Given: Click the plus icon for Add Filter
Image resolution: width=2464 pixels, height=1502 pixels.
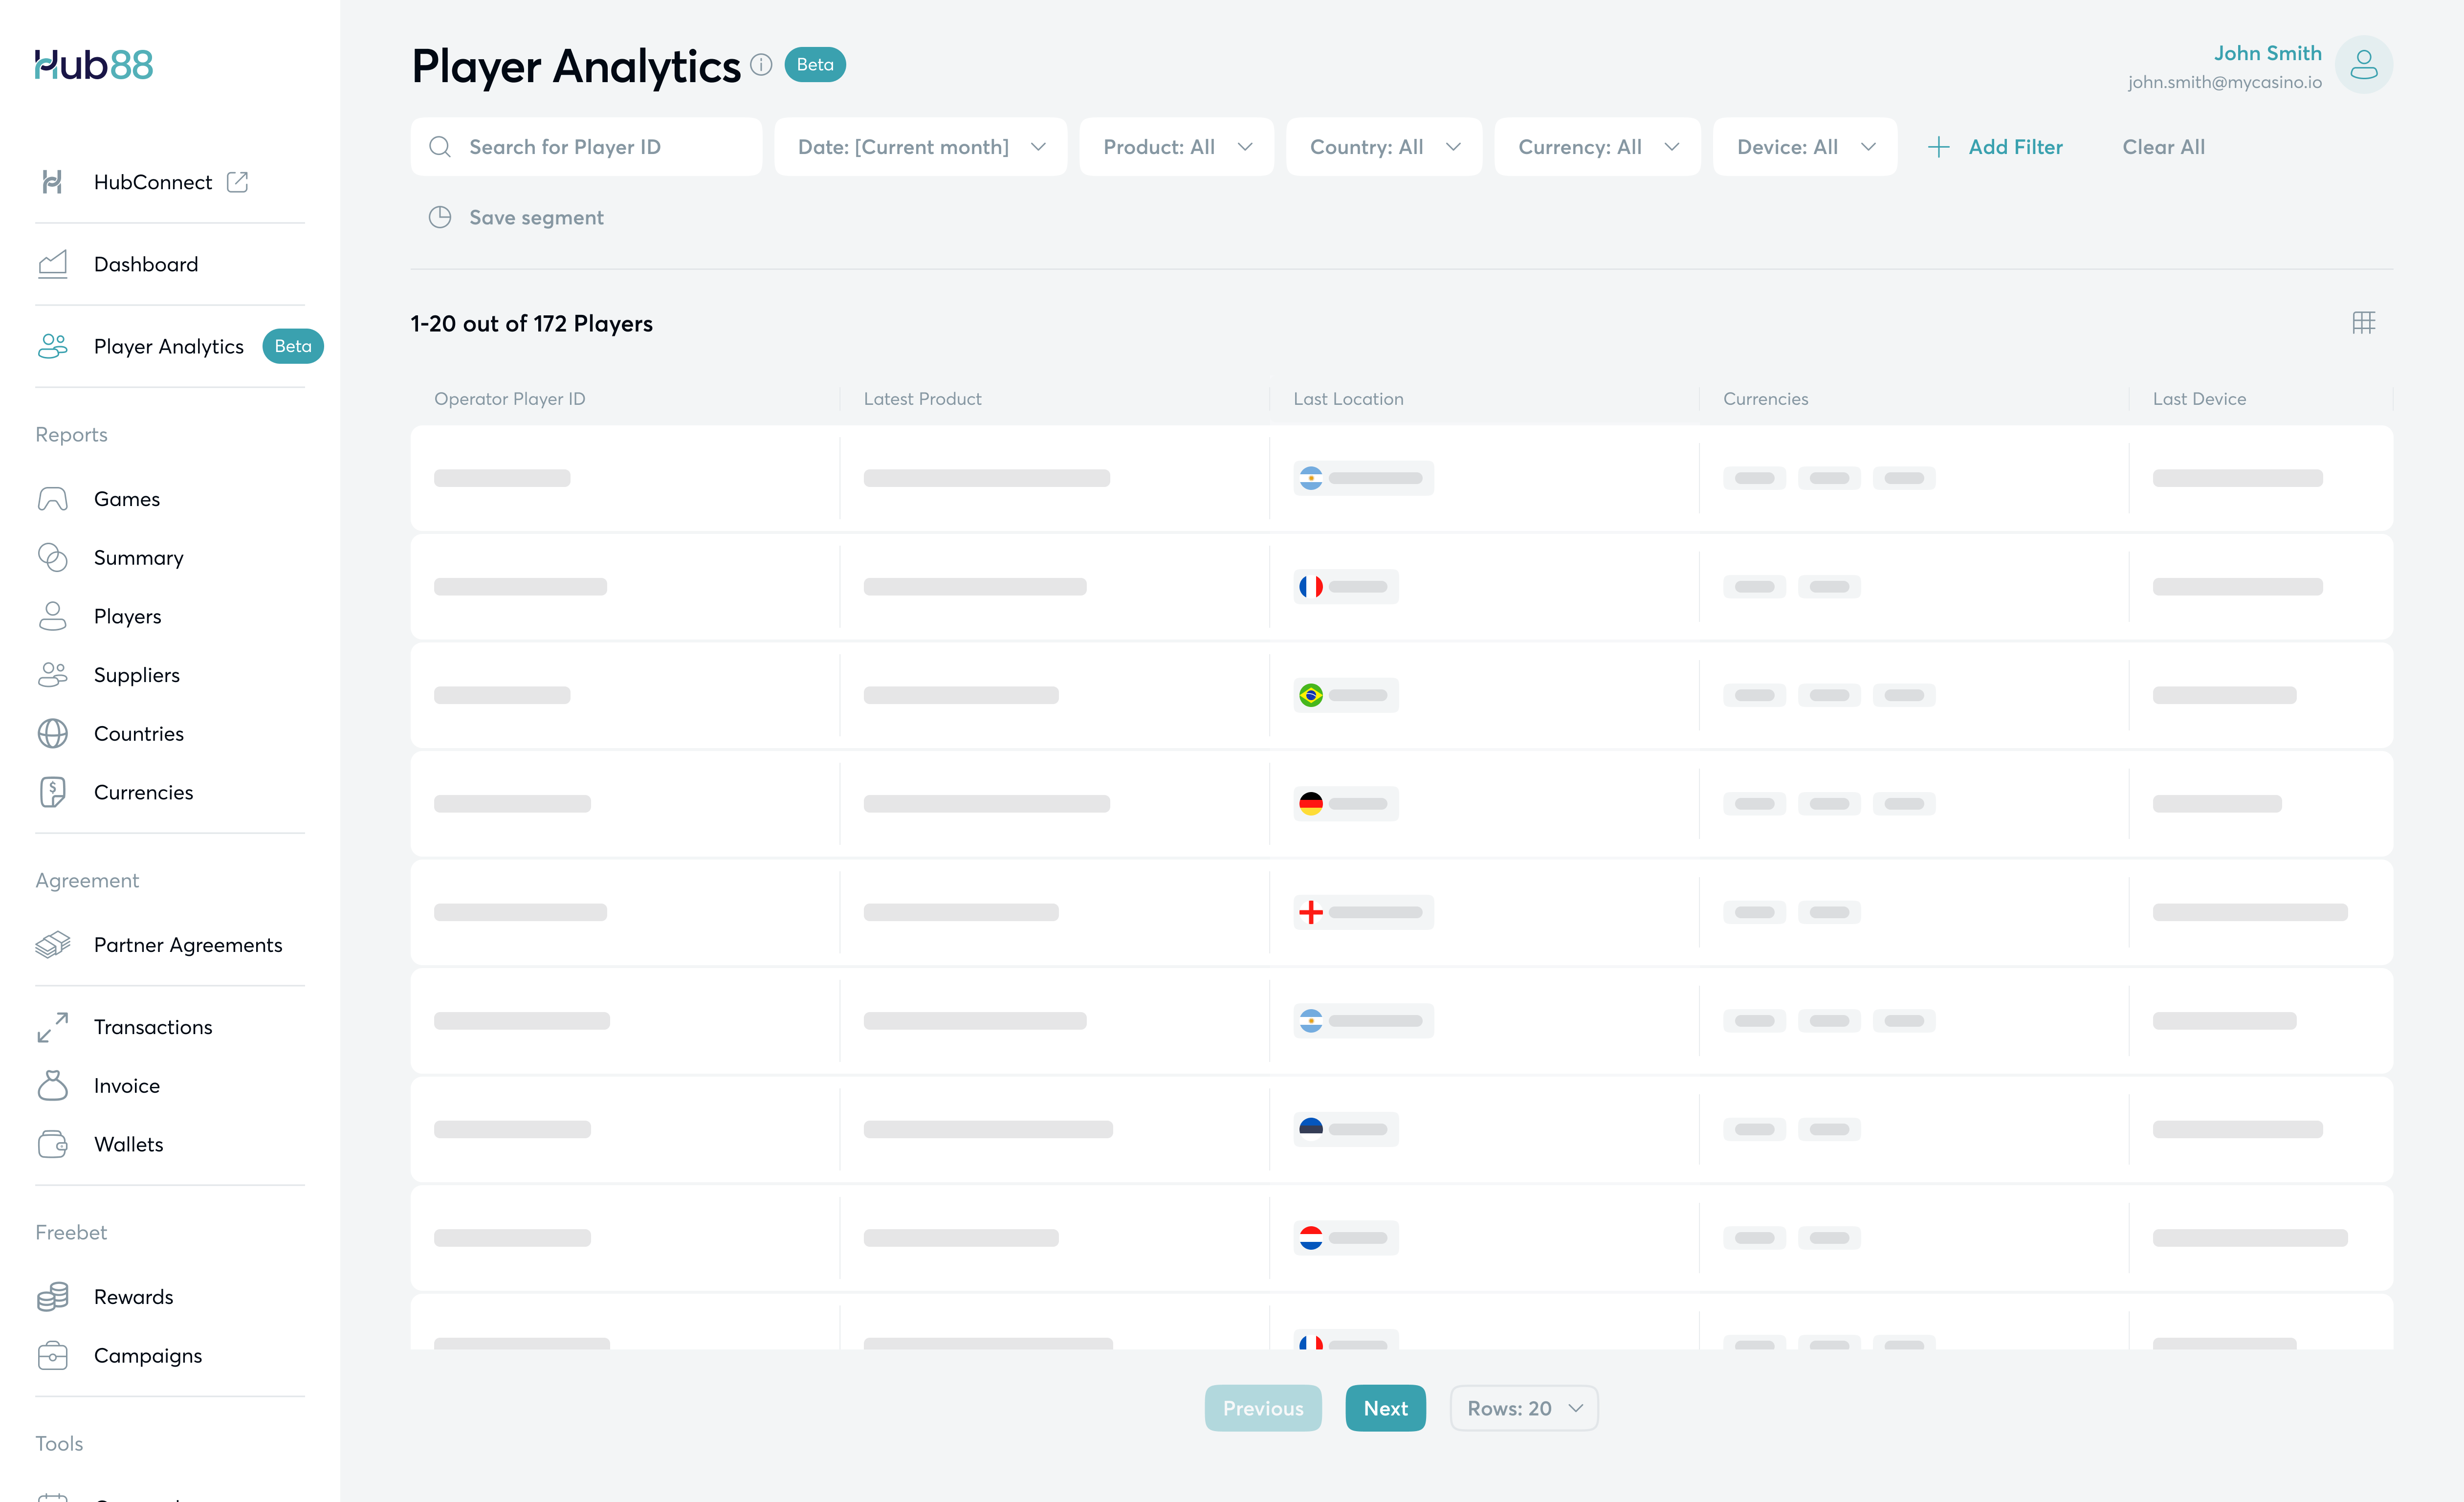Looking at the screenshot, I should click(1938, 147).
